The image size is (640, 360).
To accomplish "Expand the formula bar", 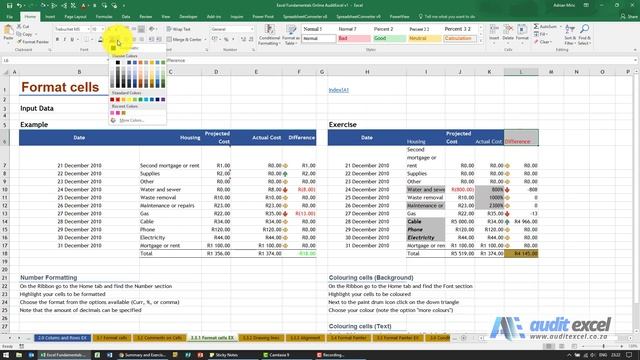I will click(636, 60).
